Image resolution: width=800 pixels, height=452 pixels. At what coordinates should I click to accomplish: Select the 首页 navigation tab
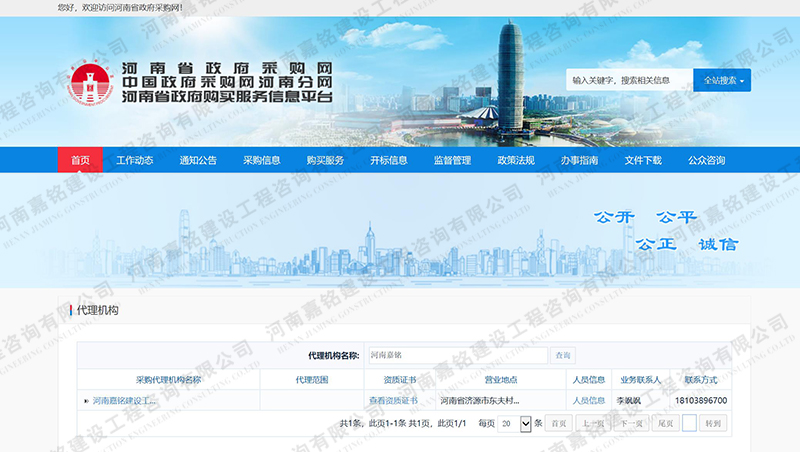click(x=80, y=160)
